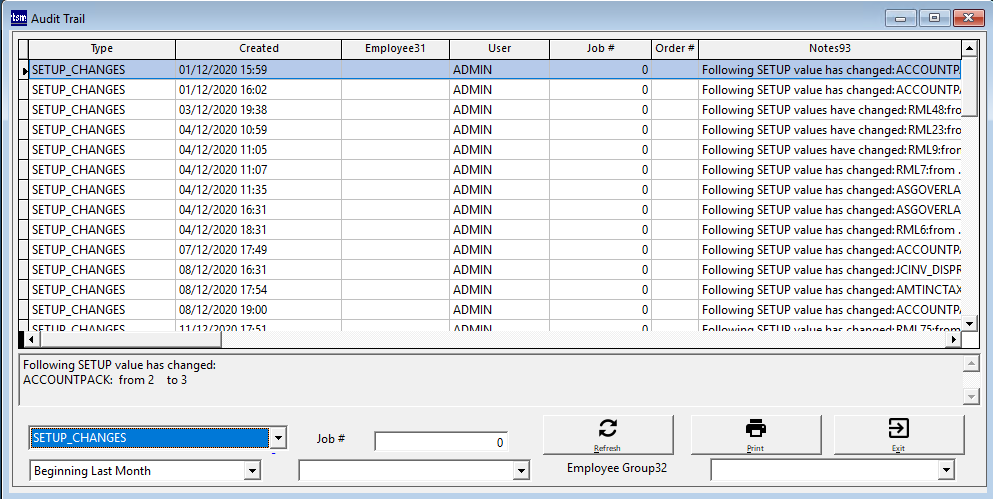Click the horizontal scrollbar right arrow

click(x=954, y=339)
